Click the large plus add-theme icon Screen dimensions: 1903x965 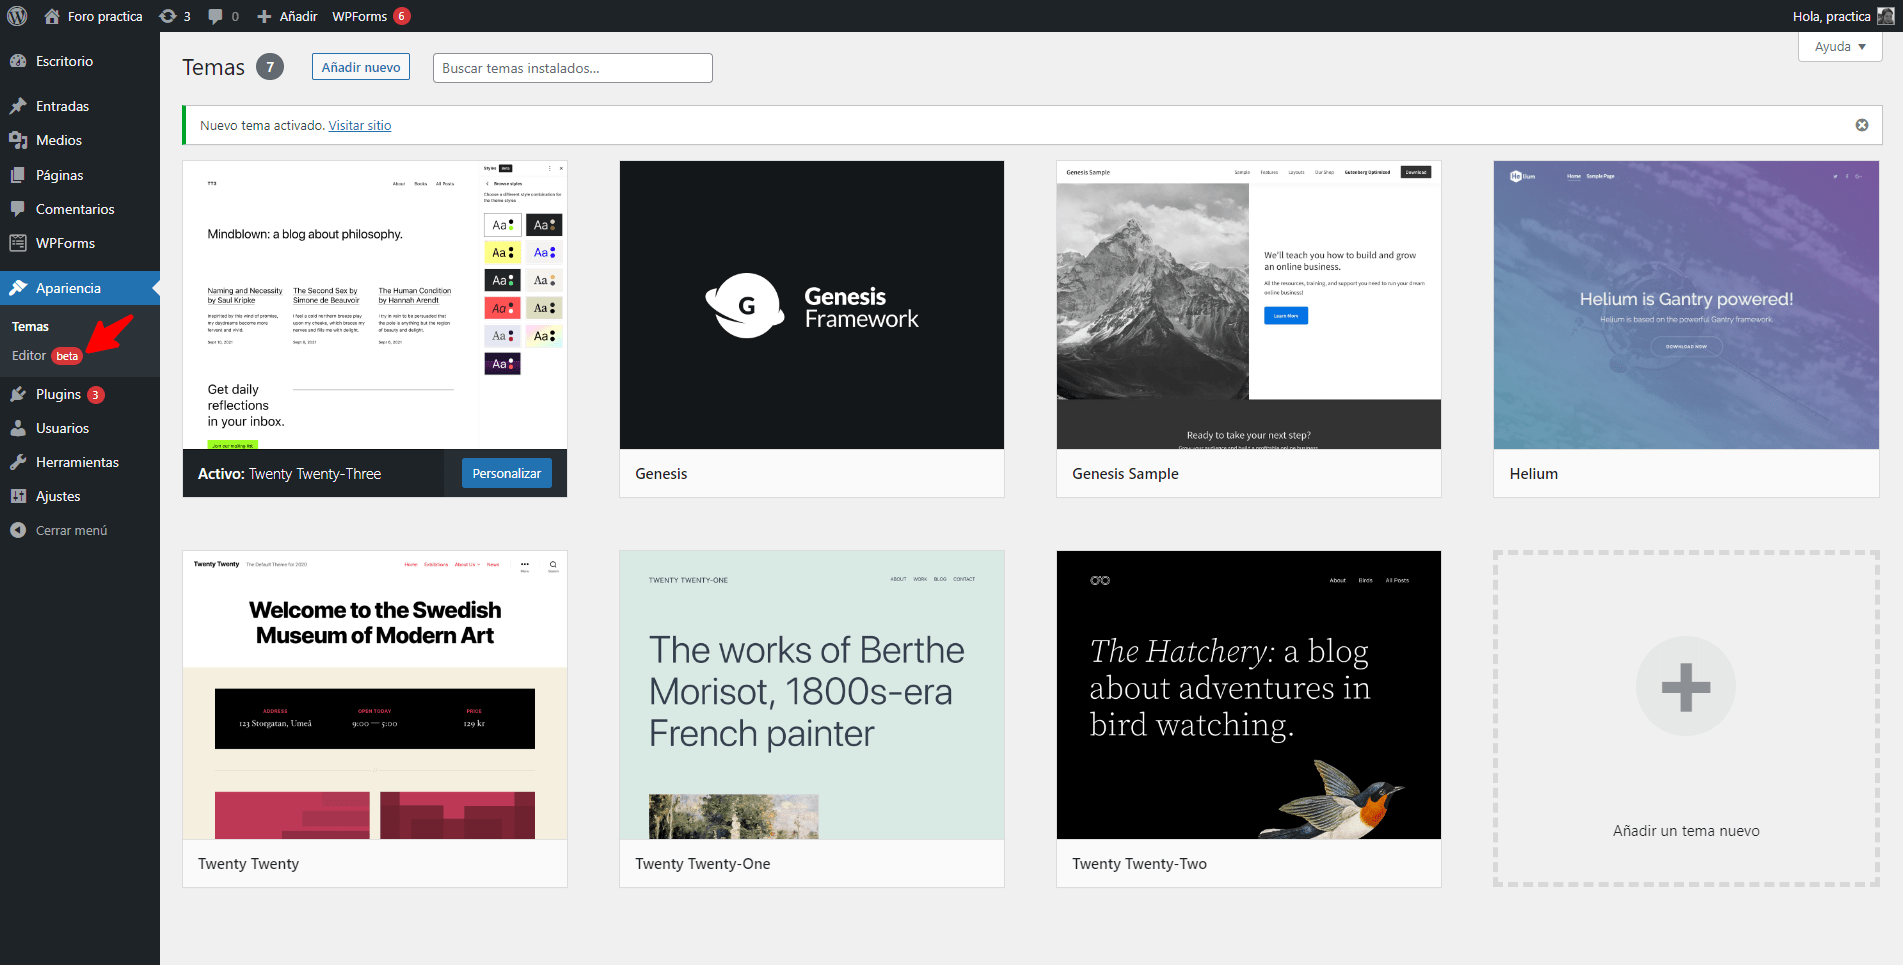click(x=1686, y=687)
